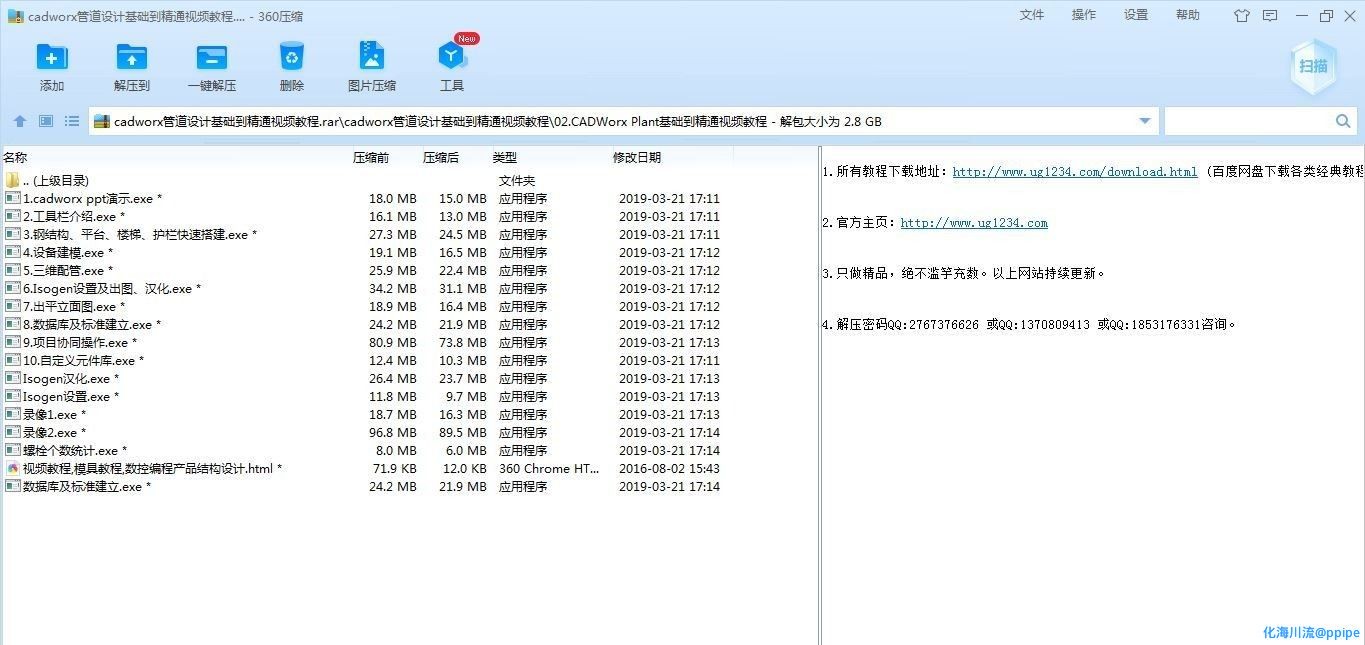Click the 解压到 (Extract to) icon

[x=132, y=56]
